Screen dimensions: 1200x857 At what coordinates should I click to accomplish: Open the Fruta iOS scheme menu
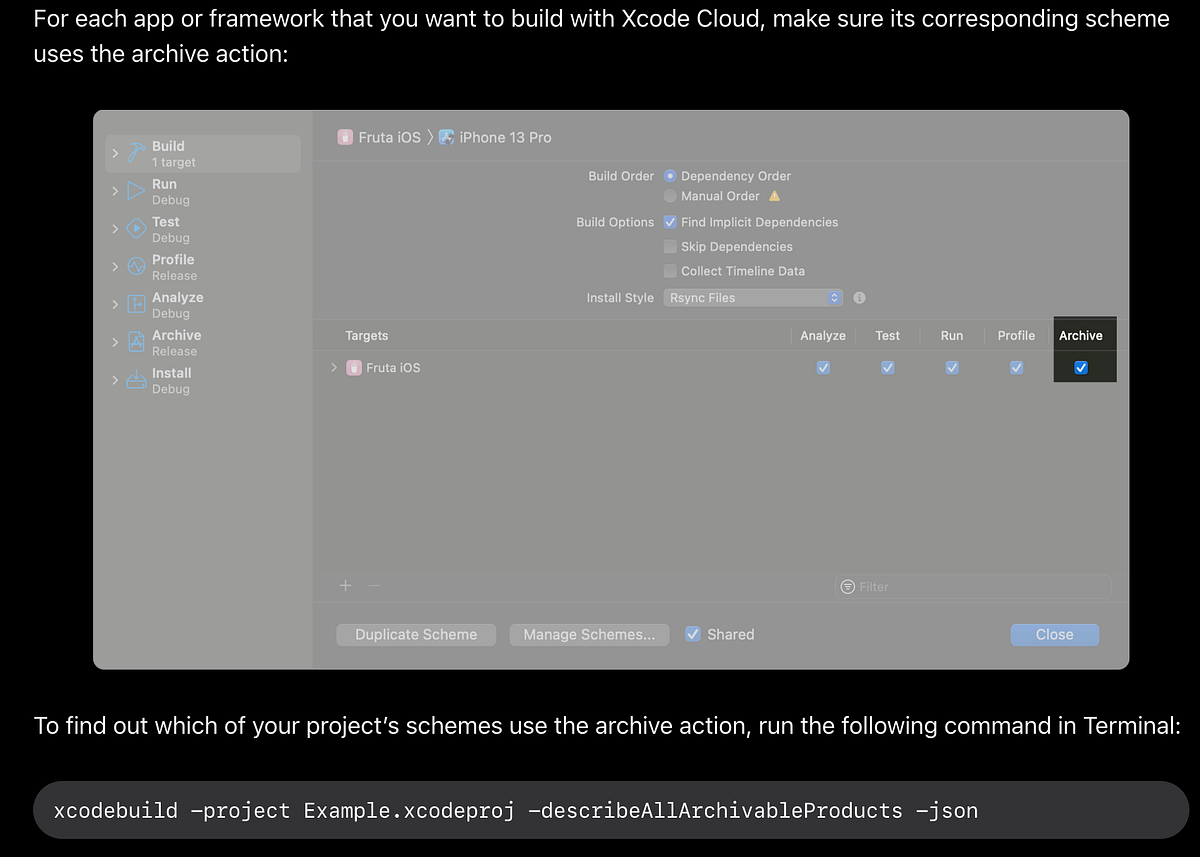[x=387, y=137]
